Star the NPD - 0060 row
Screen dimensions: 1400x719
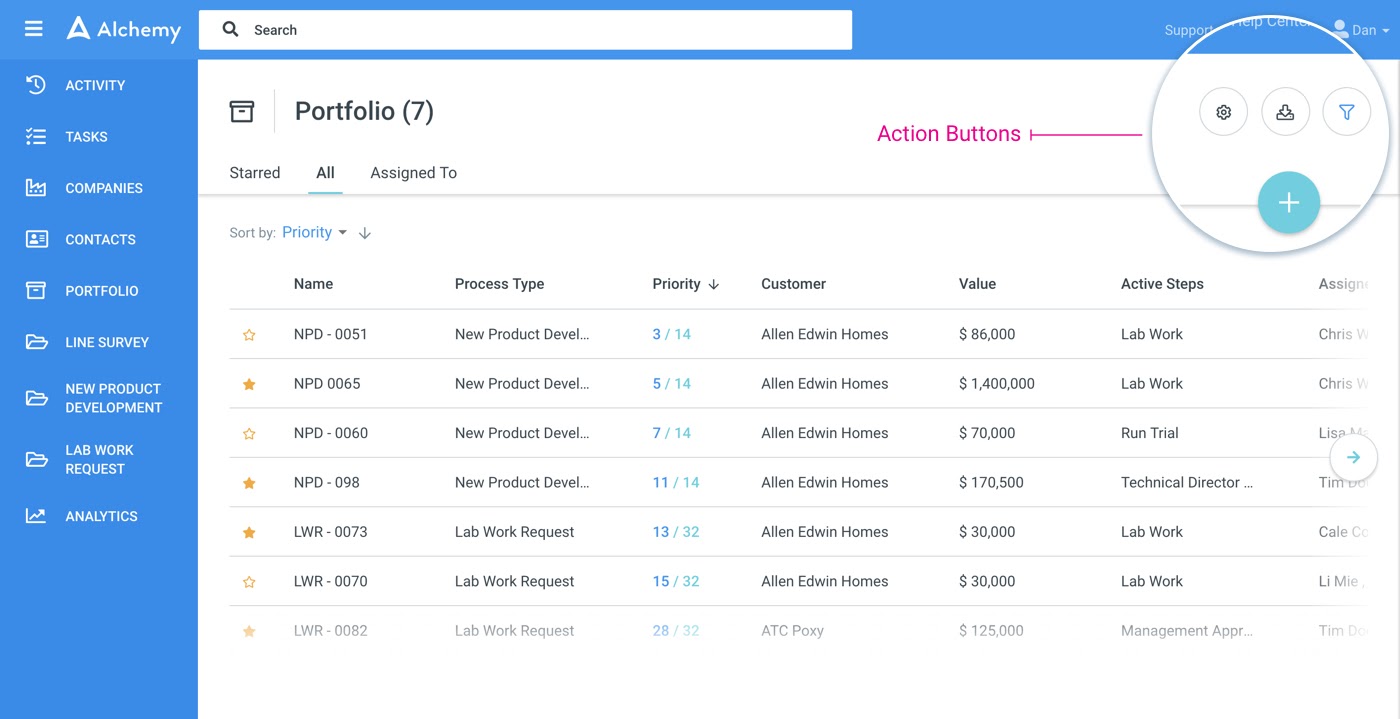[249, 434]
